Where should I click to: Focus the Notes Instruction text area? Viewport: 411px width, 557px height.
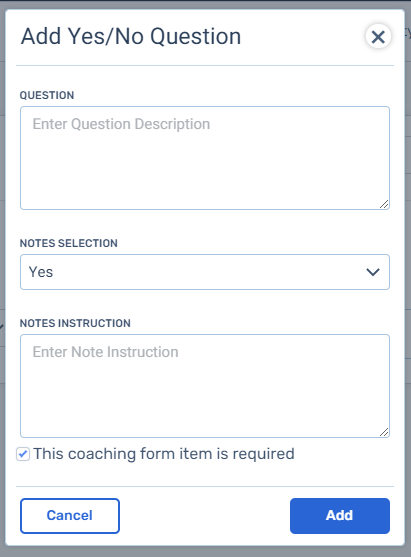pos(205,386)
